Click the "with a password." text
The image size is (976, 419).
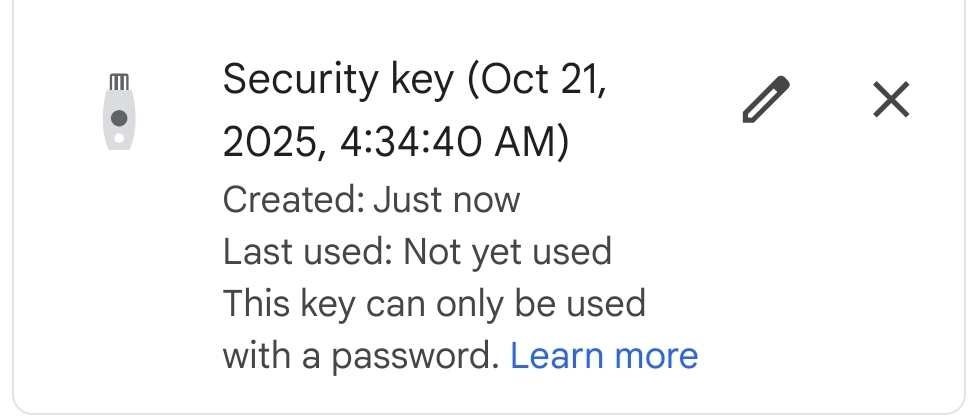pos(360,355)
